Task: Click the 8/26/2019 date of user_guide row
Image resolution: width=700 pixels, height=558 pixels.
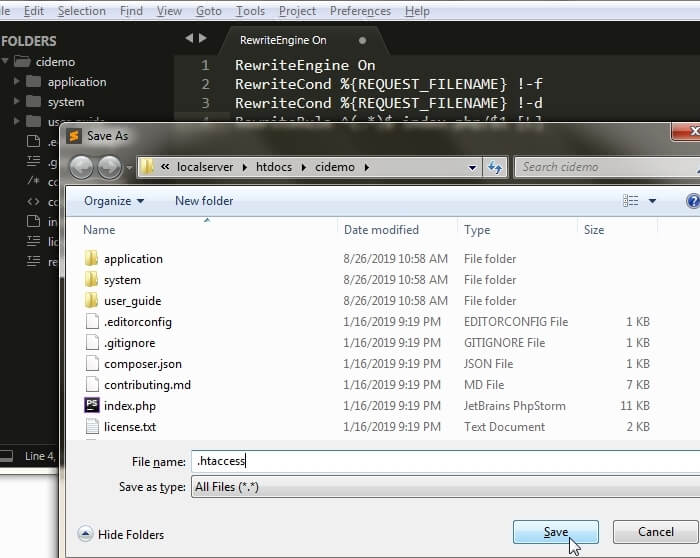Action: click(395, 301)
